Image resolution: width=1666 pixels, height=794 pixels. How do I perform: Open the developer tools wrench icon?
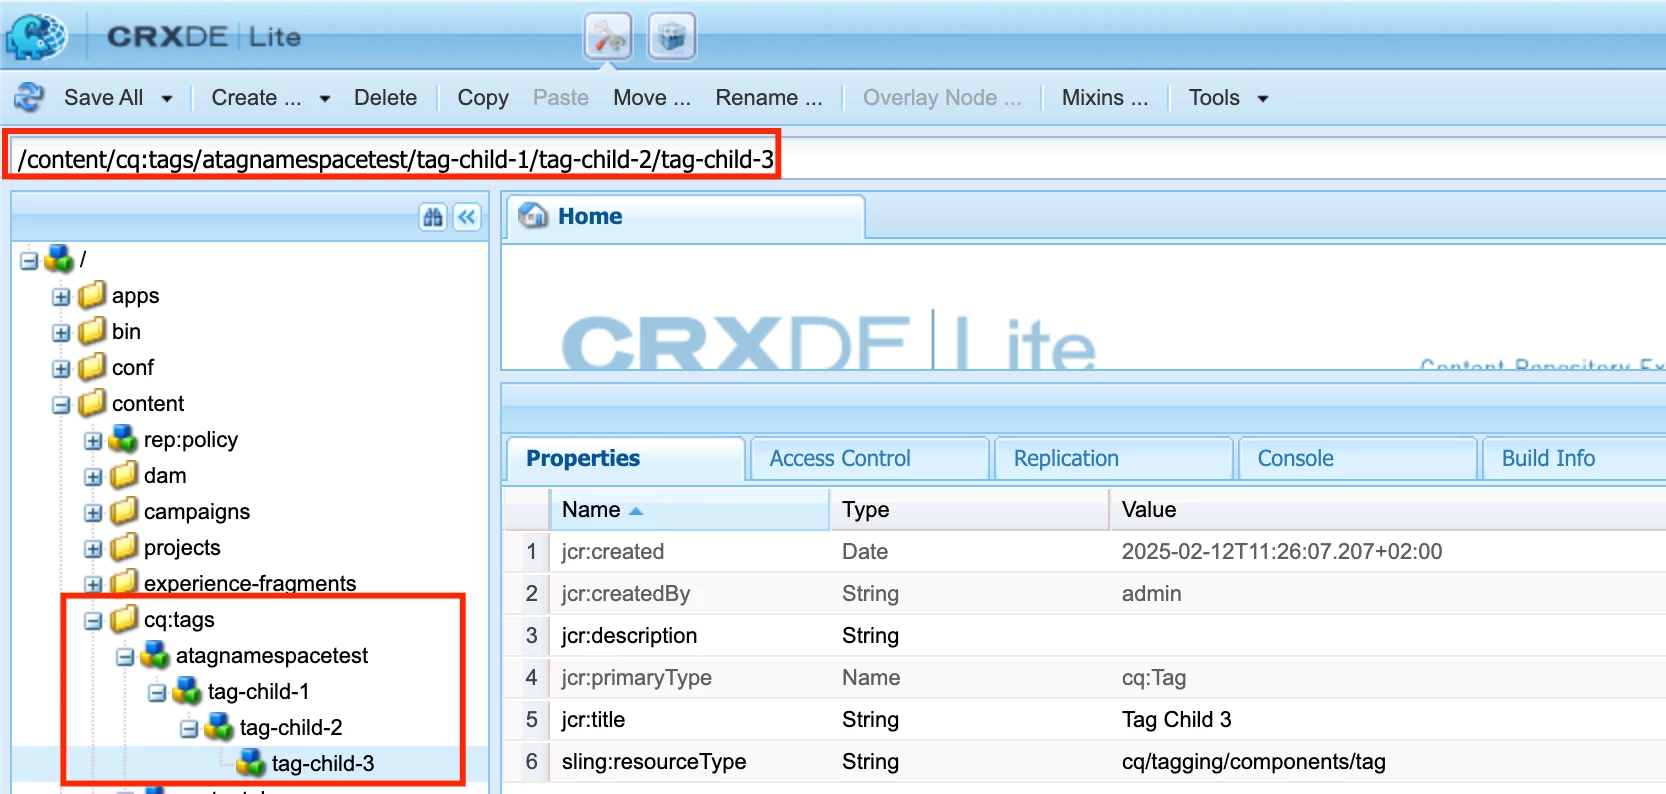[608, 37]
